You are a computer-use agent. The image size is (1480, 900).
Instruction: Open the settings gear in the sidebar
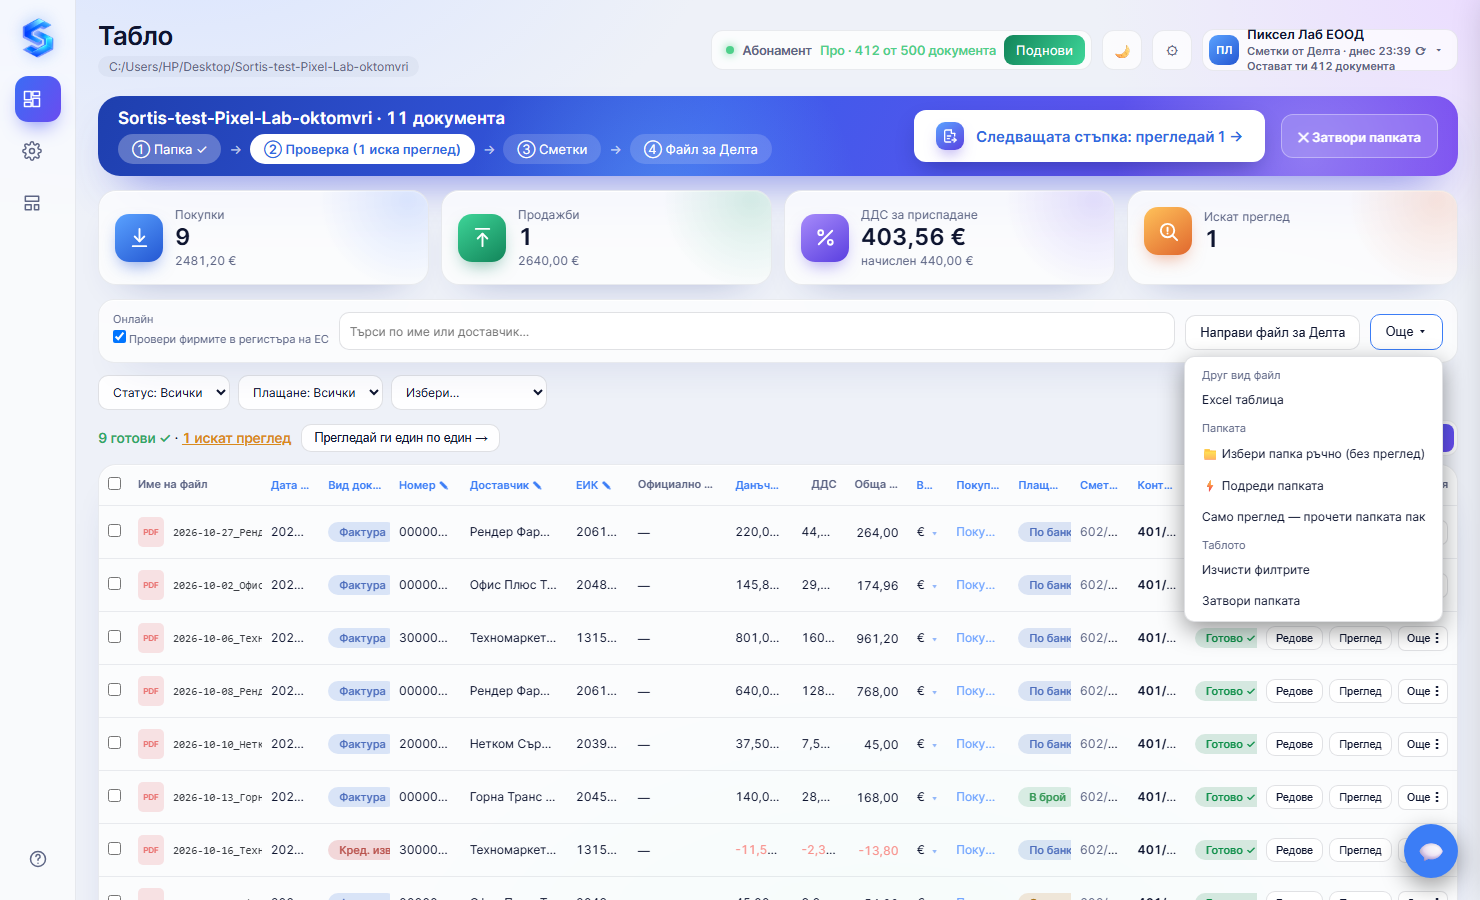[32, 151]
